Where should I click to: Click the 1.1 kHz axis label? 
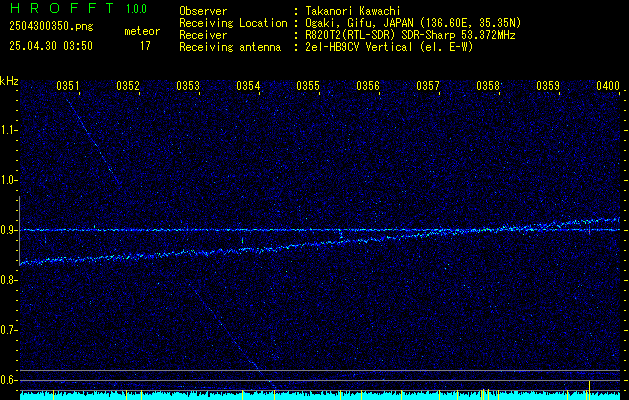[8, 130]
